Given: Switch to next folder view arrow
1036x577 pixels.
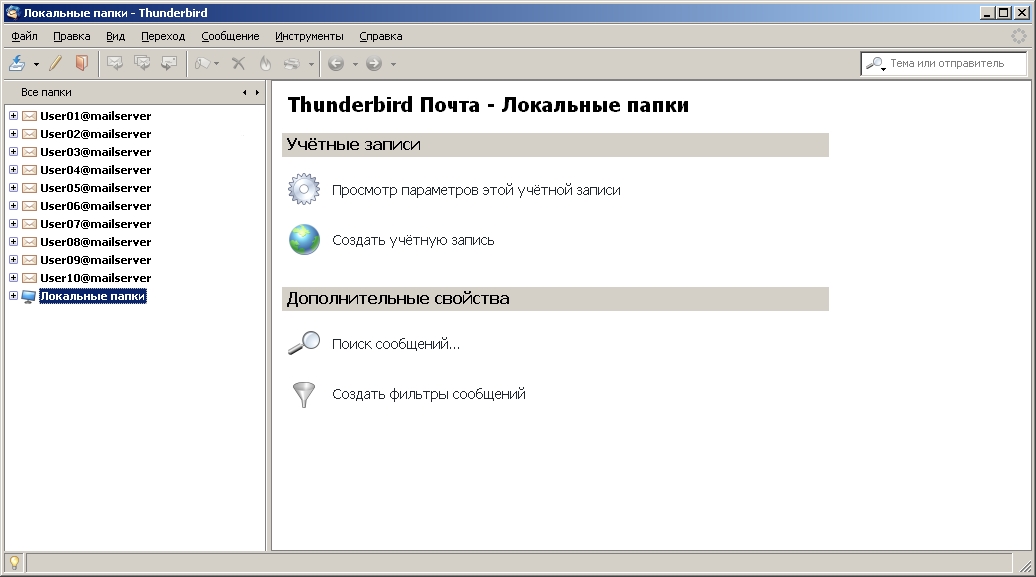Looking at the screenshot, I should (x=257, y=93).
